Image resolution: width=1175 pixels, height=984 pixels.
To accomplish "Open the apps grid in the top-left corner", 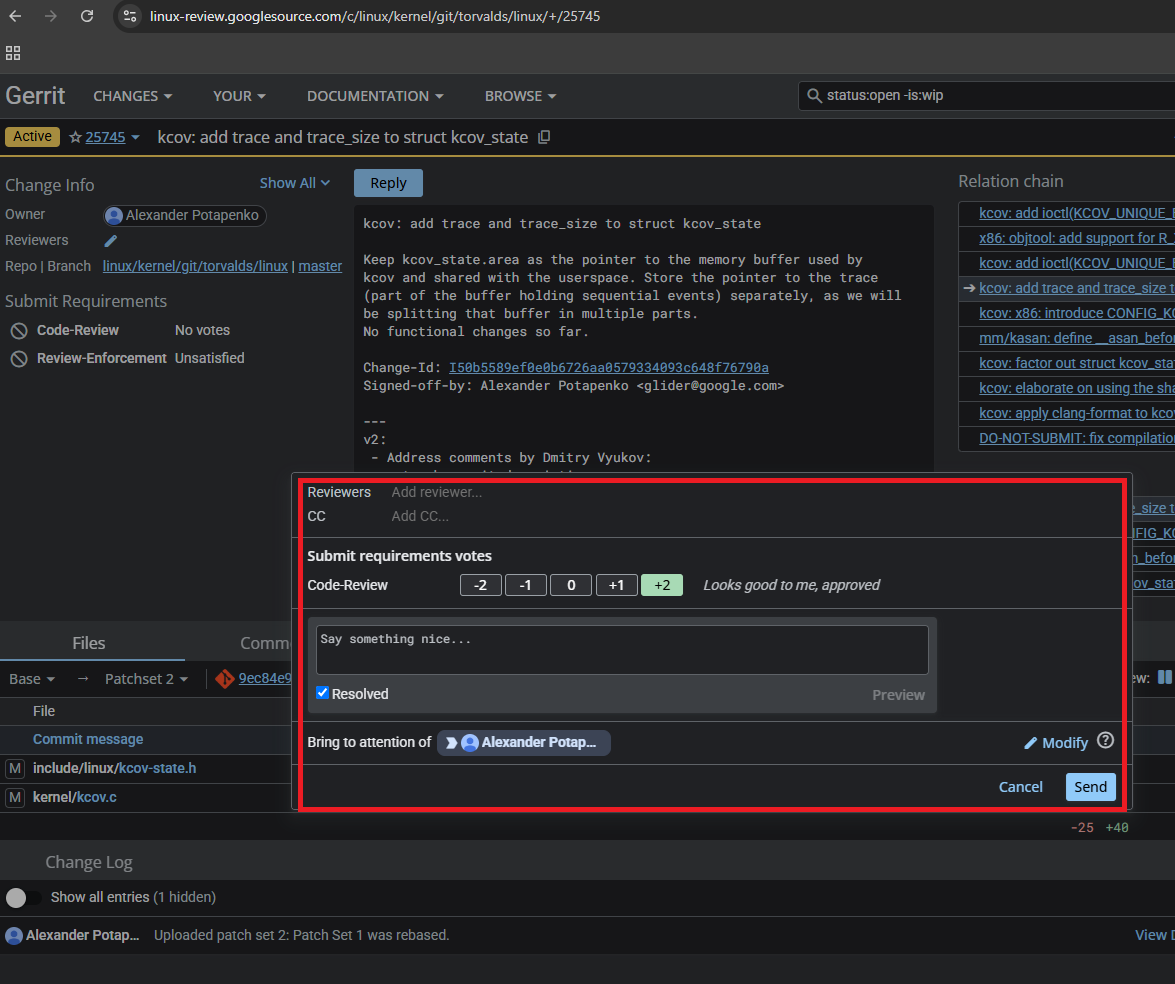I will click(13, 52).
